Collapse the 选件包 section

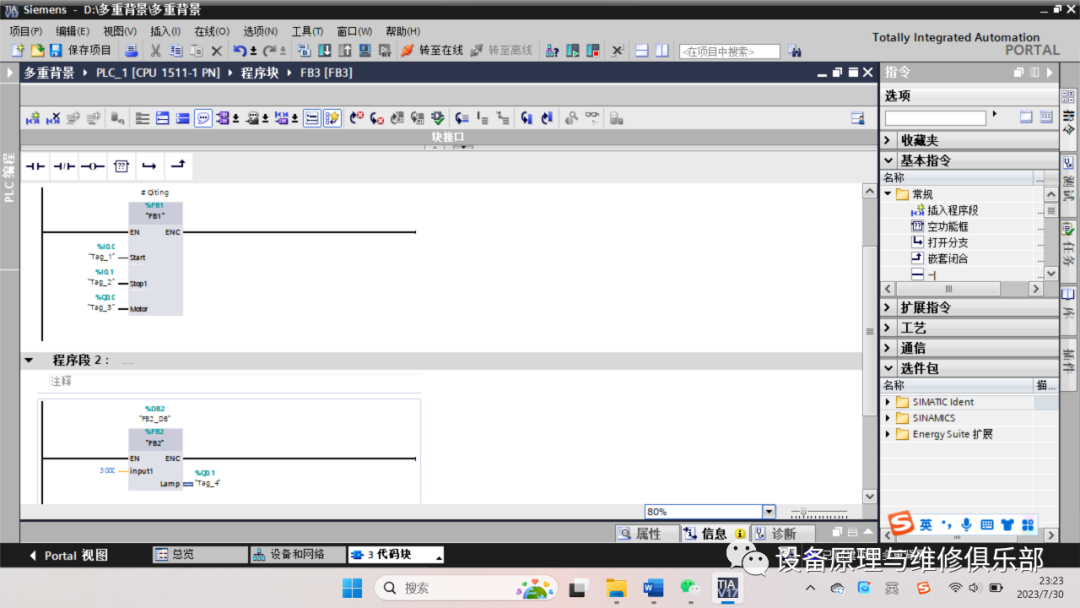point(888,368)
